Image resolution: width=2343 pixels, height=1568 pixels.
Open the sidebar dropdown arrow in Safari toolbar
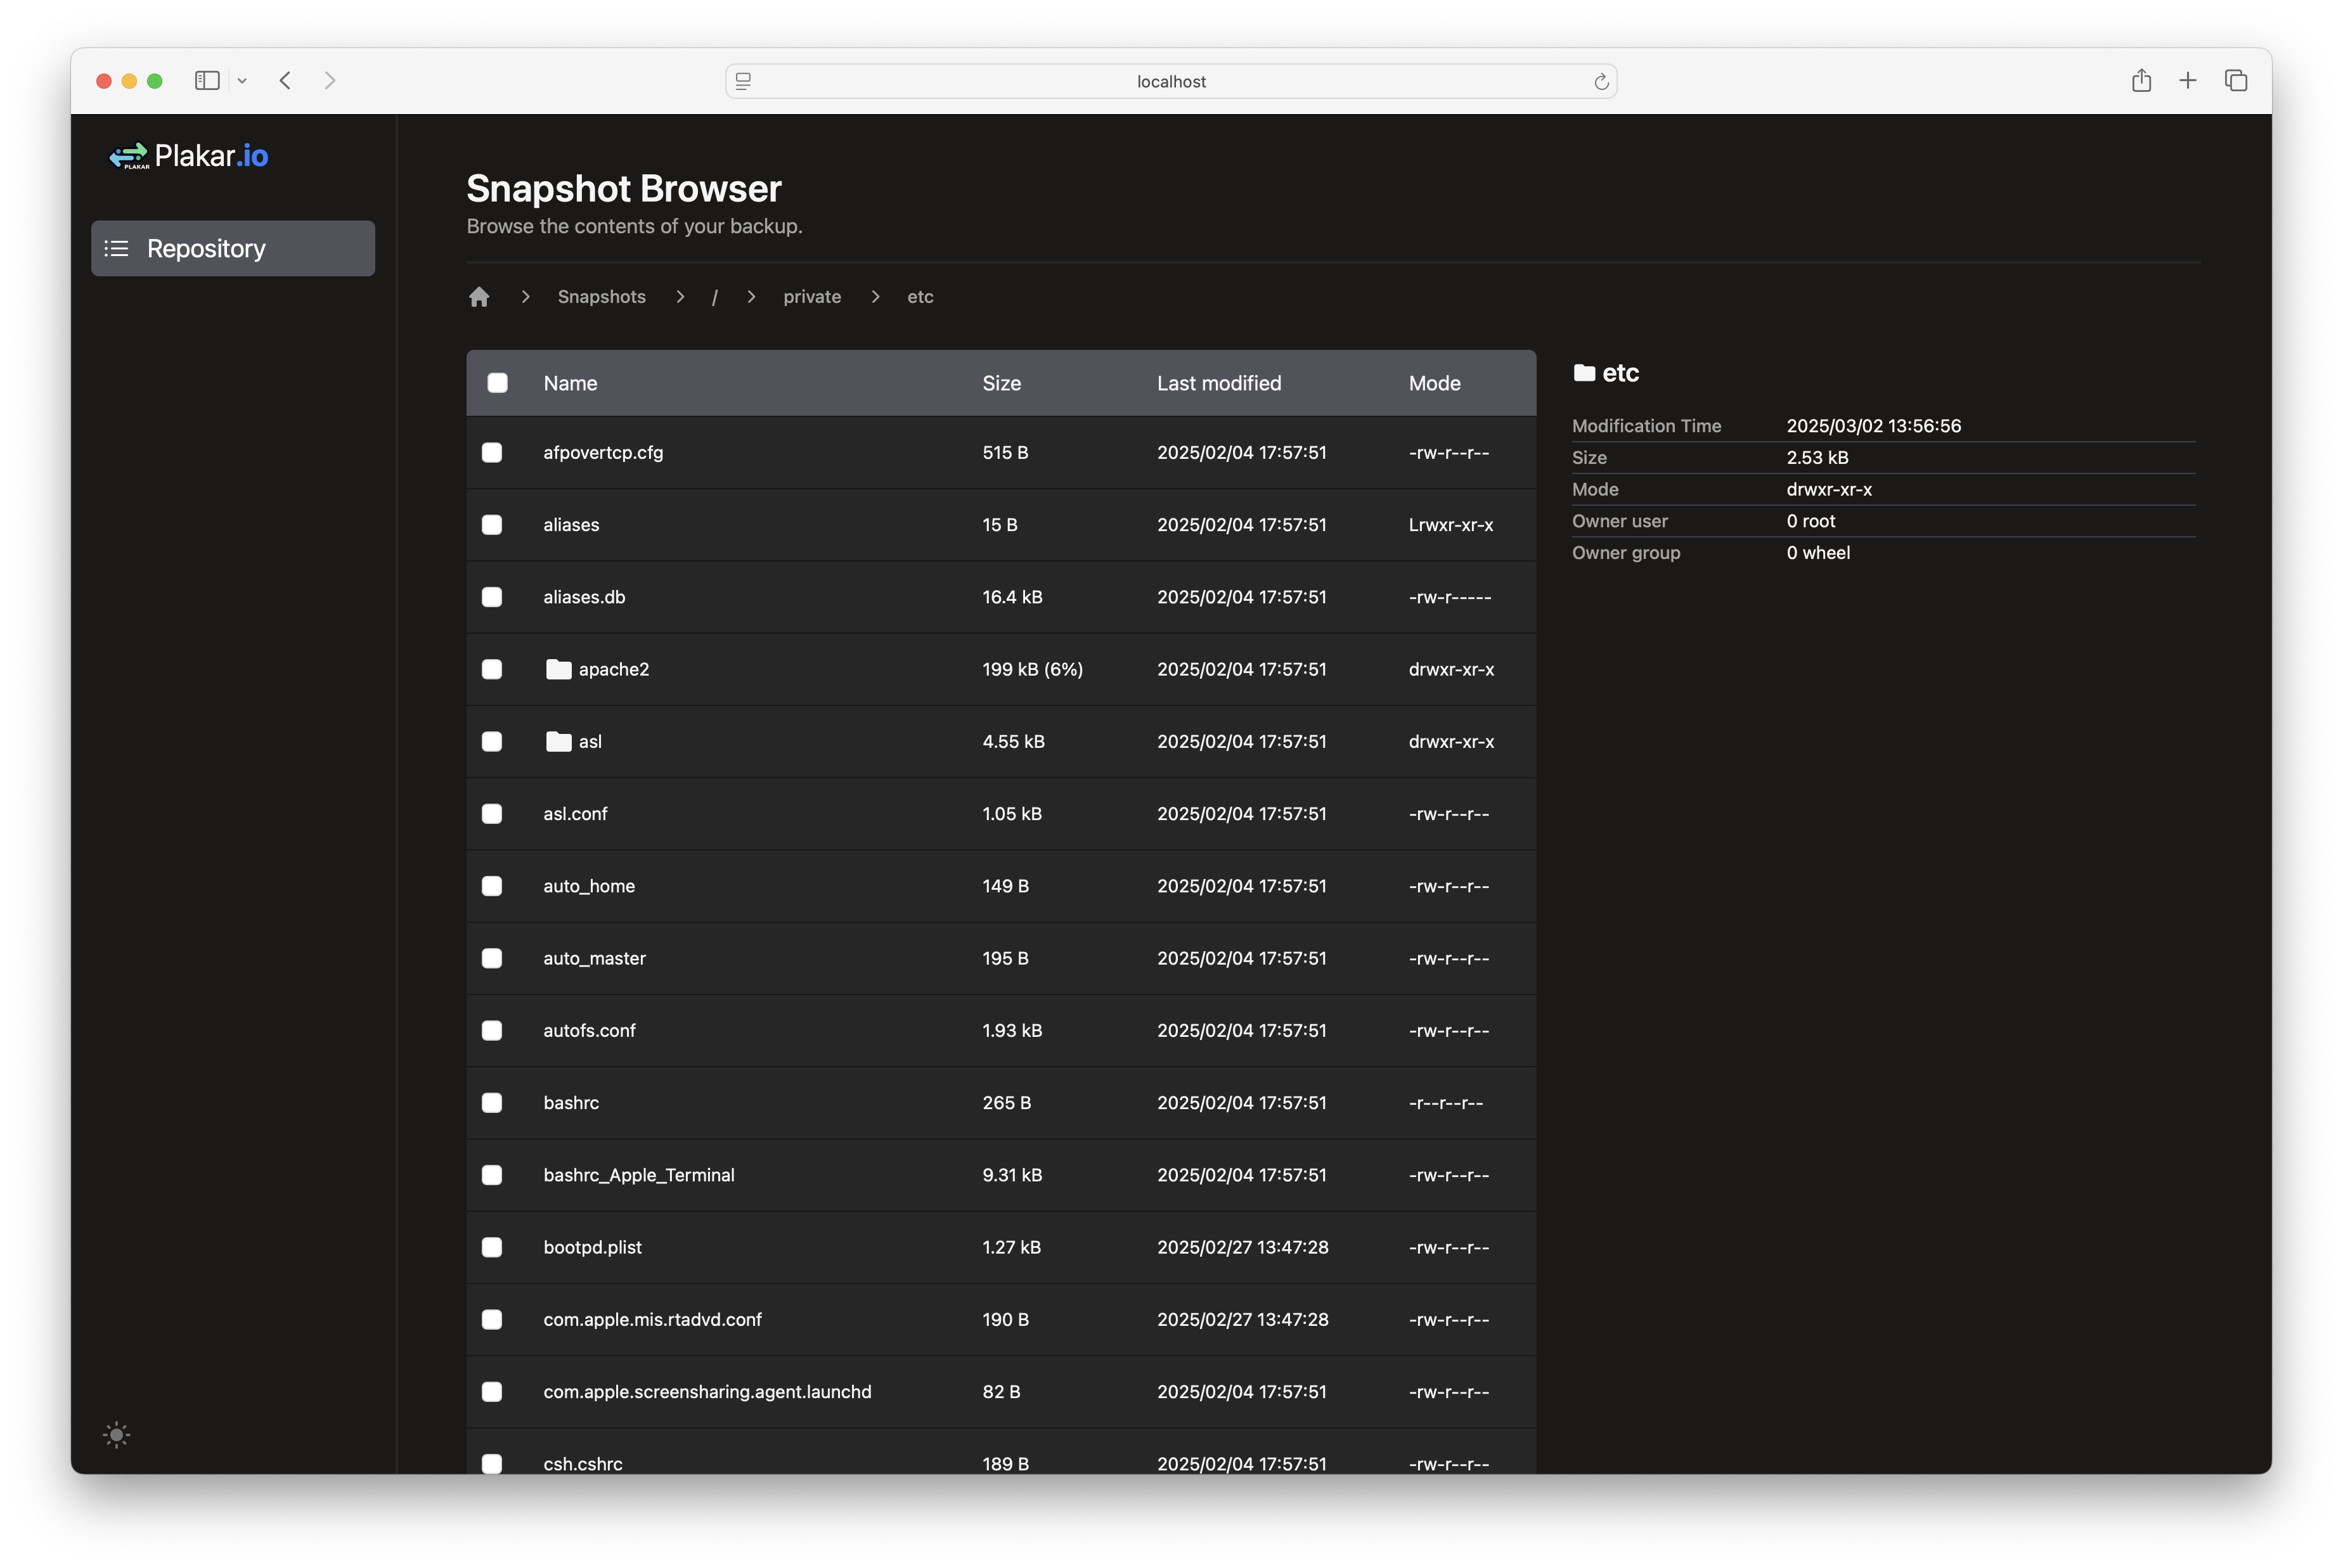(x=242, y=80)
